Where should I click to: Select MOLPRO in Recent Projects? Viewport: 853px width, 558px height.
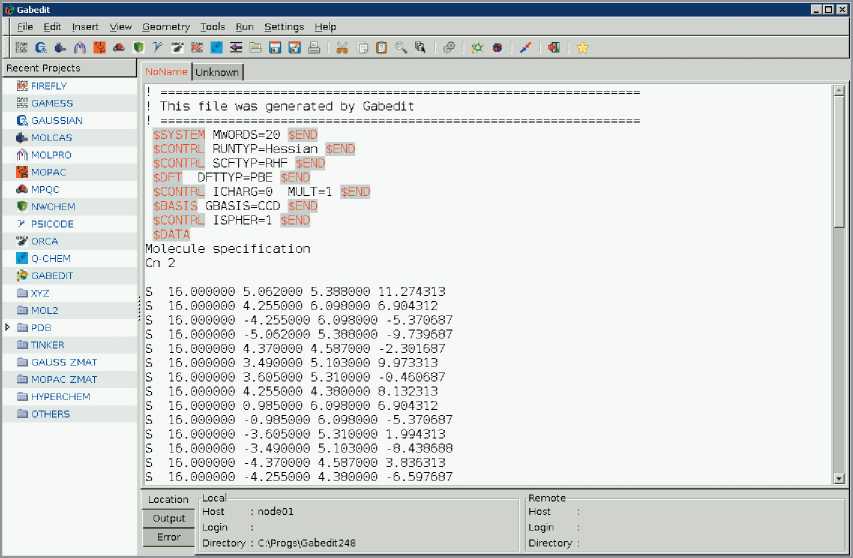[70, 155]
